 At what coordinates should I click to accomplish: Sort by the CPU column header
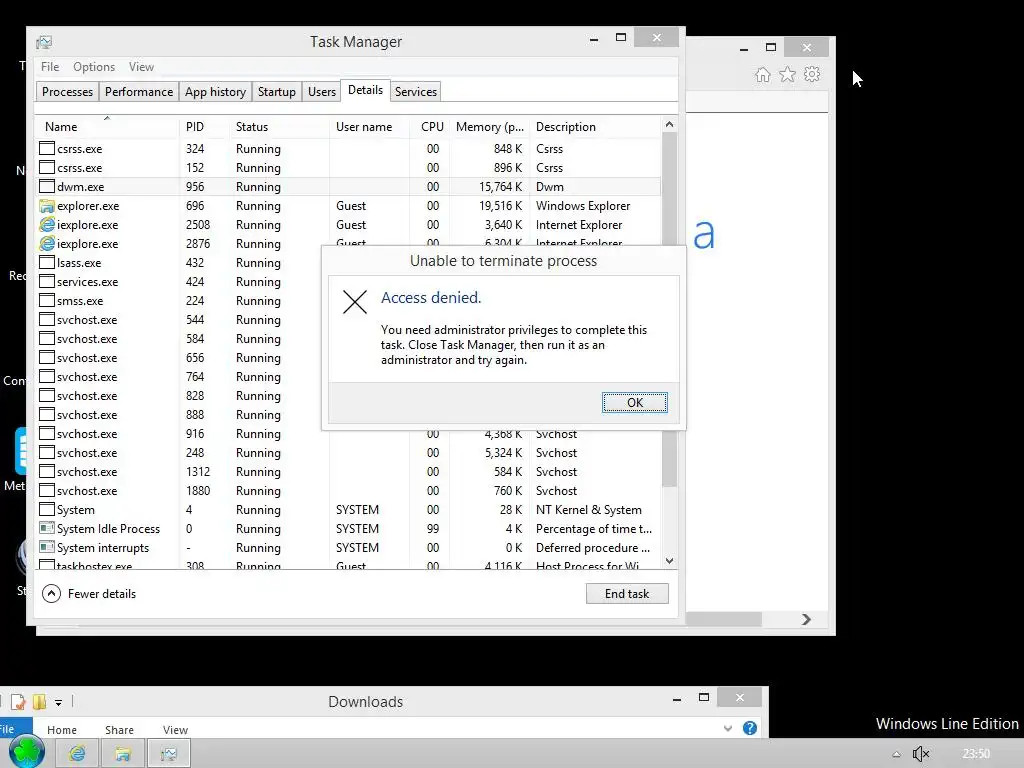pos(430,127)
